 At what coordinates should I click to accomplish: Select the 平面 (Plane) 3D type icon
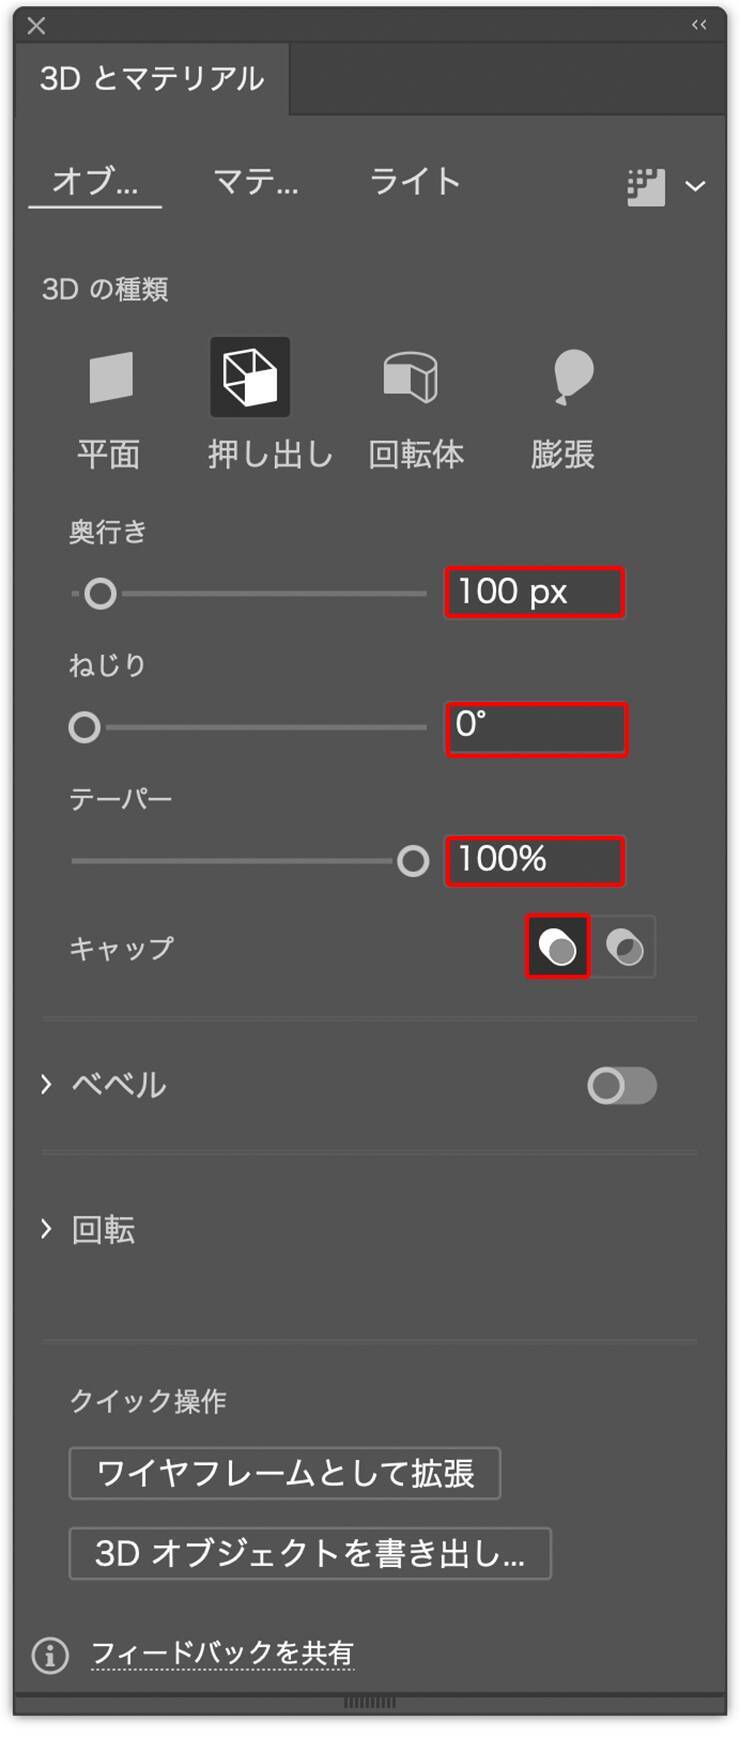click(x=110, y=378)
